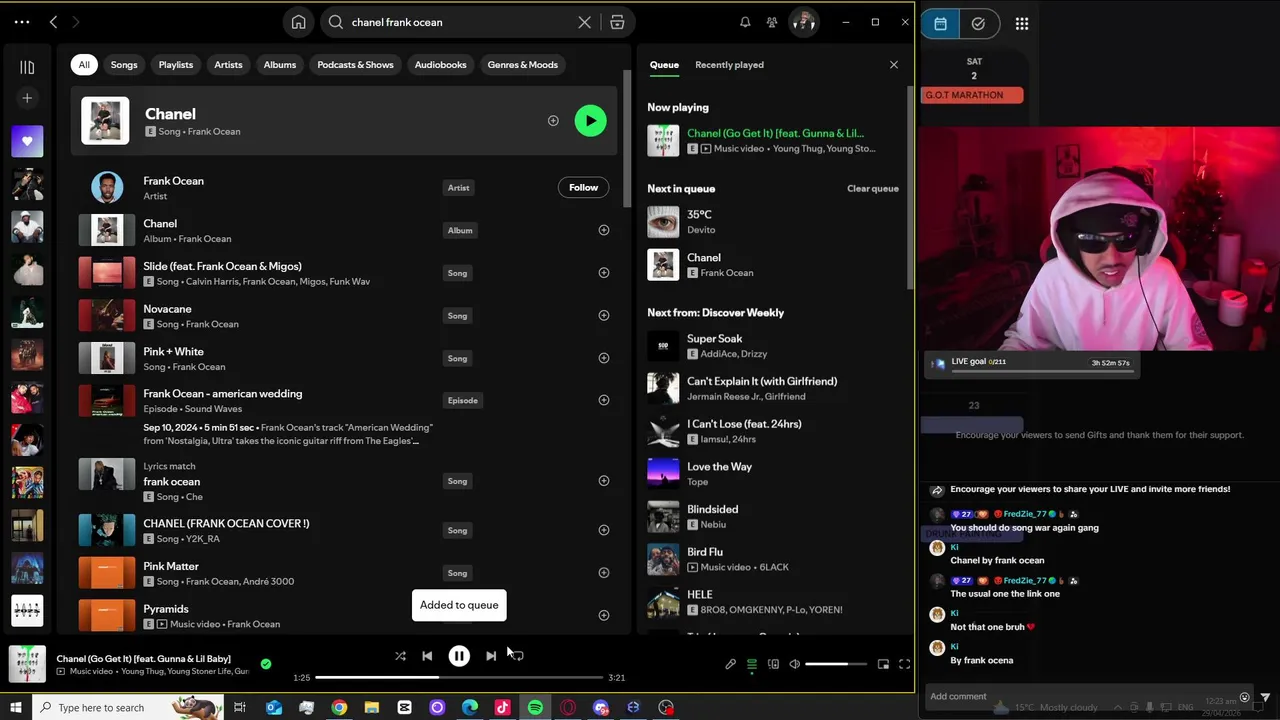Open Browse icon next to search bar

[617, 22]
